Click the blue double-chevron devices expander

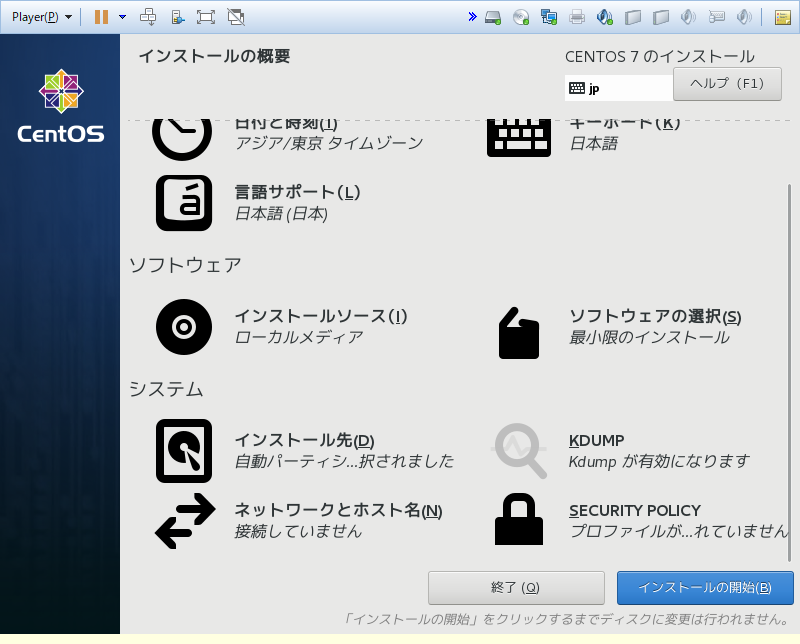[472, 17]
